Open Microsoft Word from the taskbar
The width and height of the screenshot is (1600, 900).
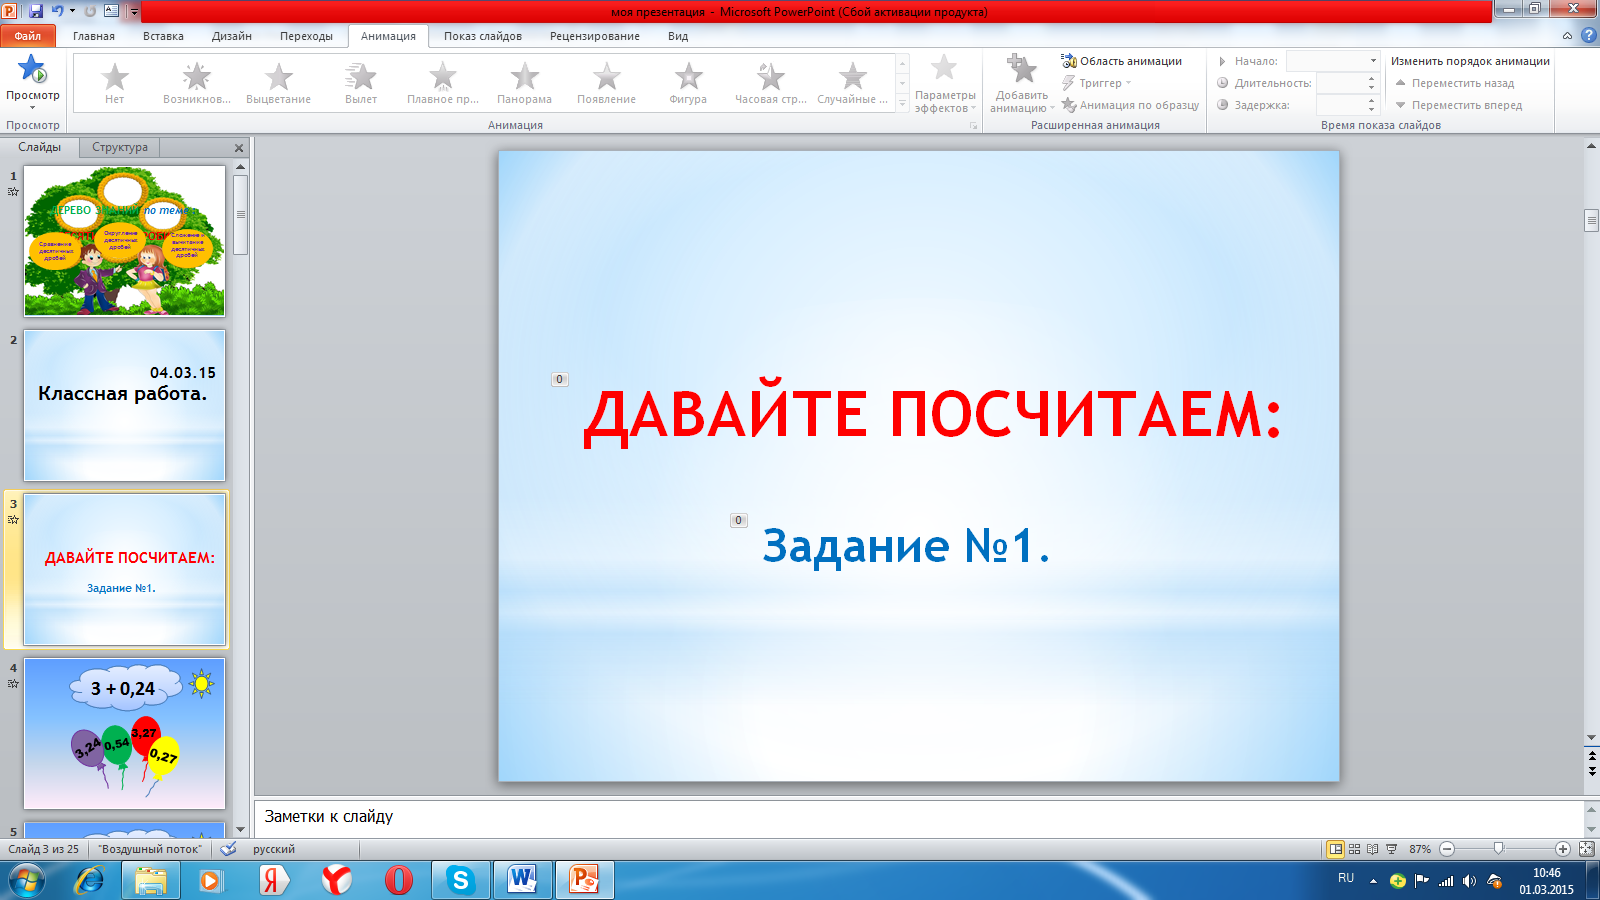[522, 880]
